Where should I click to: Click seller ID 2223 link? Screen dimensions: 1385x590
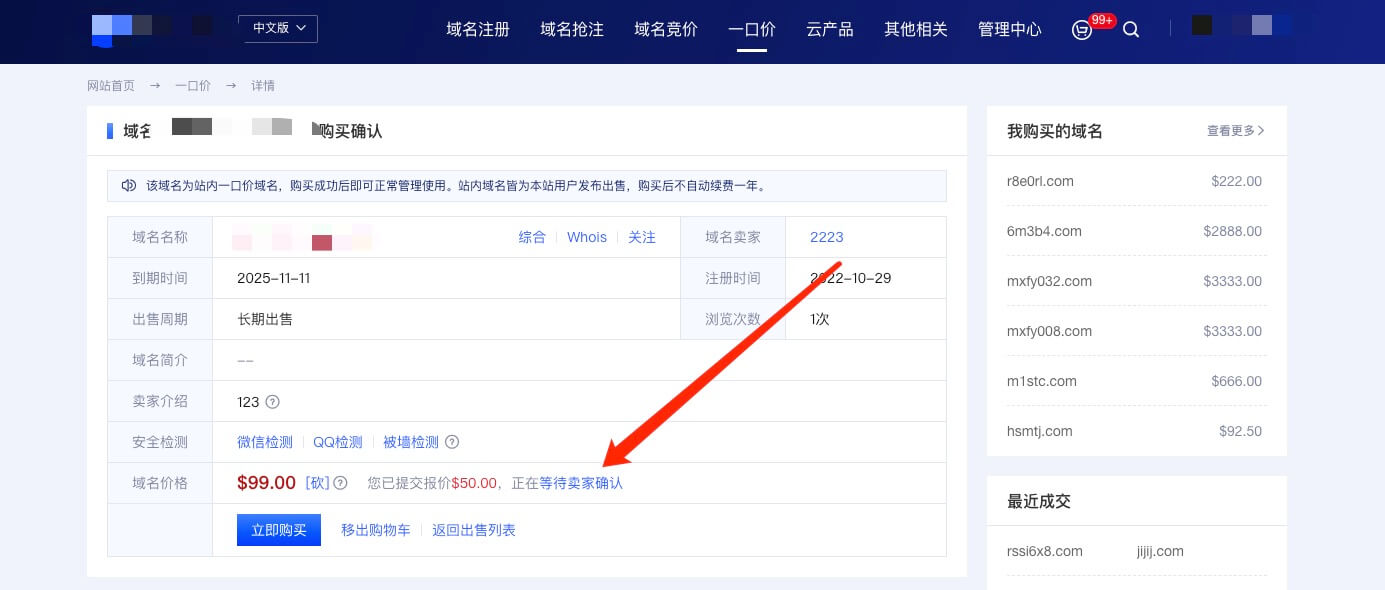827,237
